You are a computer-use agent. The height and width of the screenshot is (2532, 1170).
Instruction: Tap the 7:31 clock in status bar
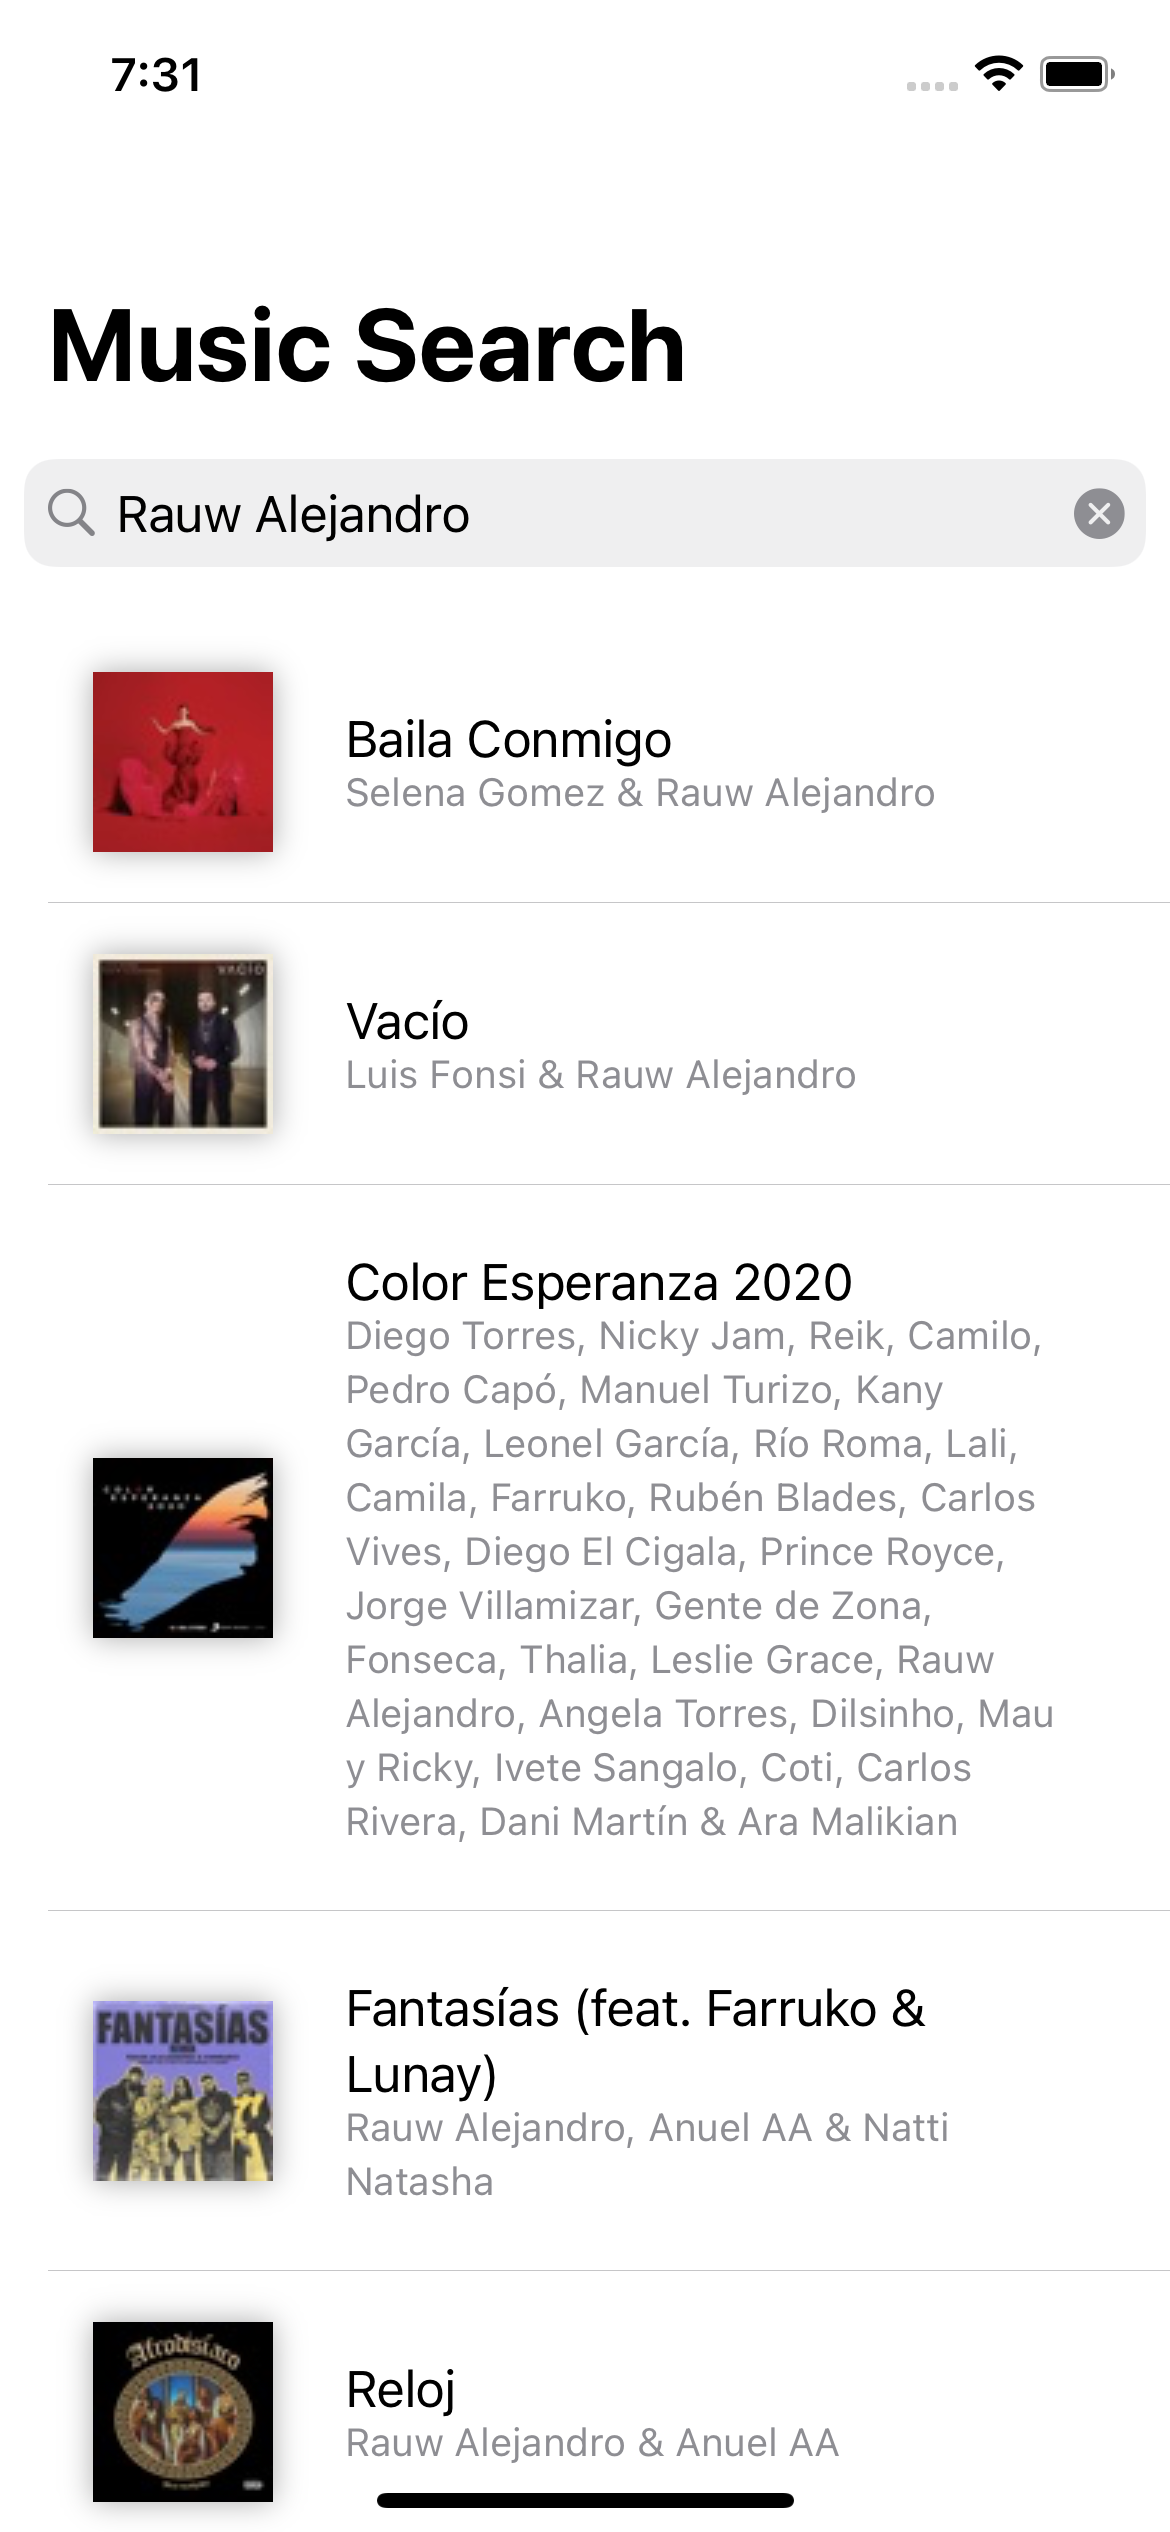(155, 73)
